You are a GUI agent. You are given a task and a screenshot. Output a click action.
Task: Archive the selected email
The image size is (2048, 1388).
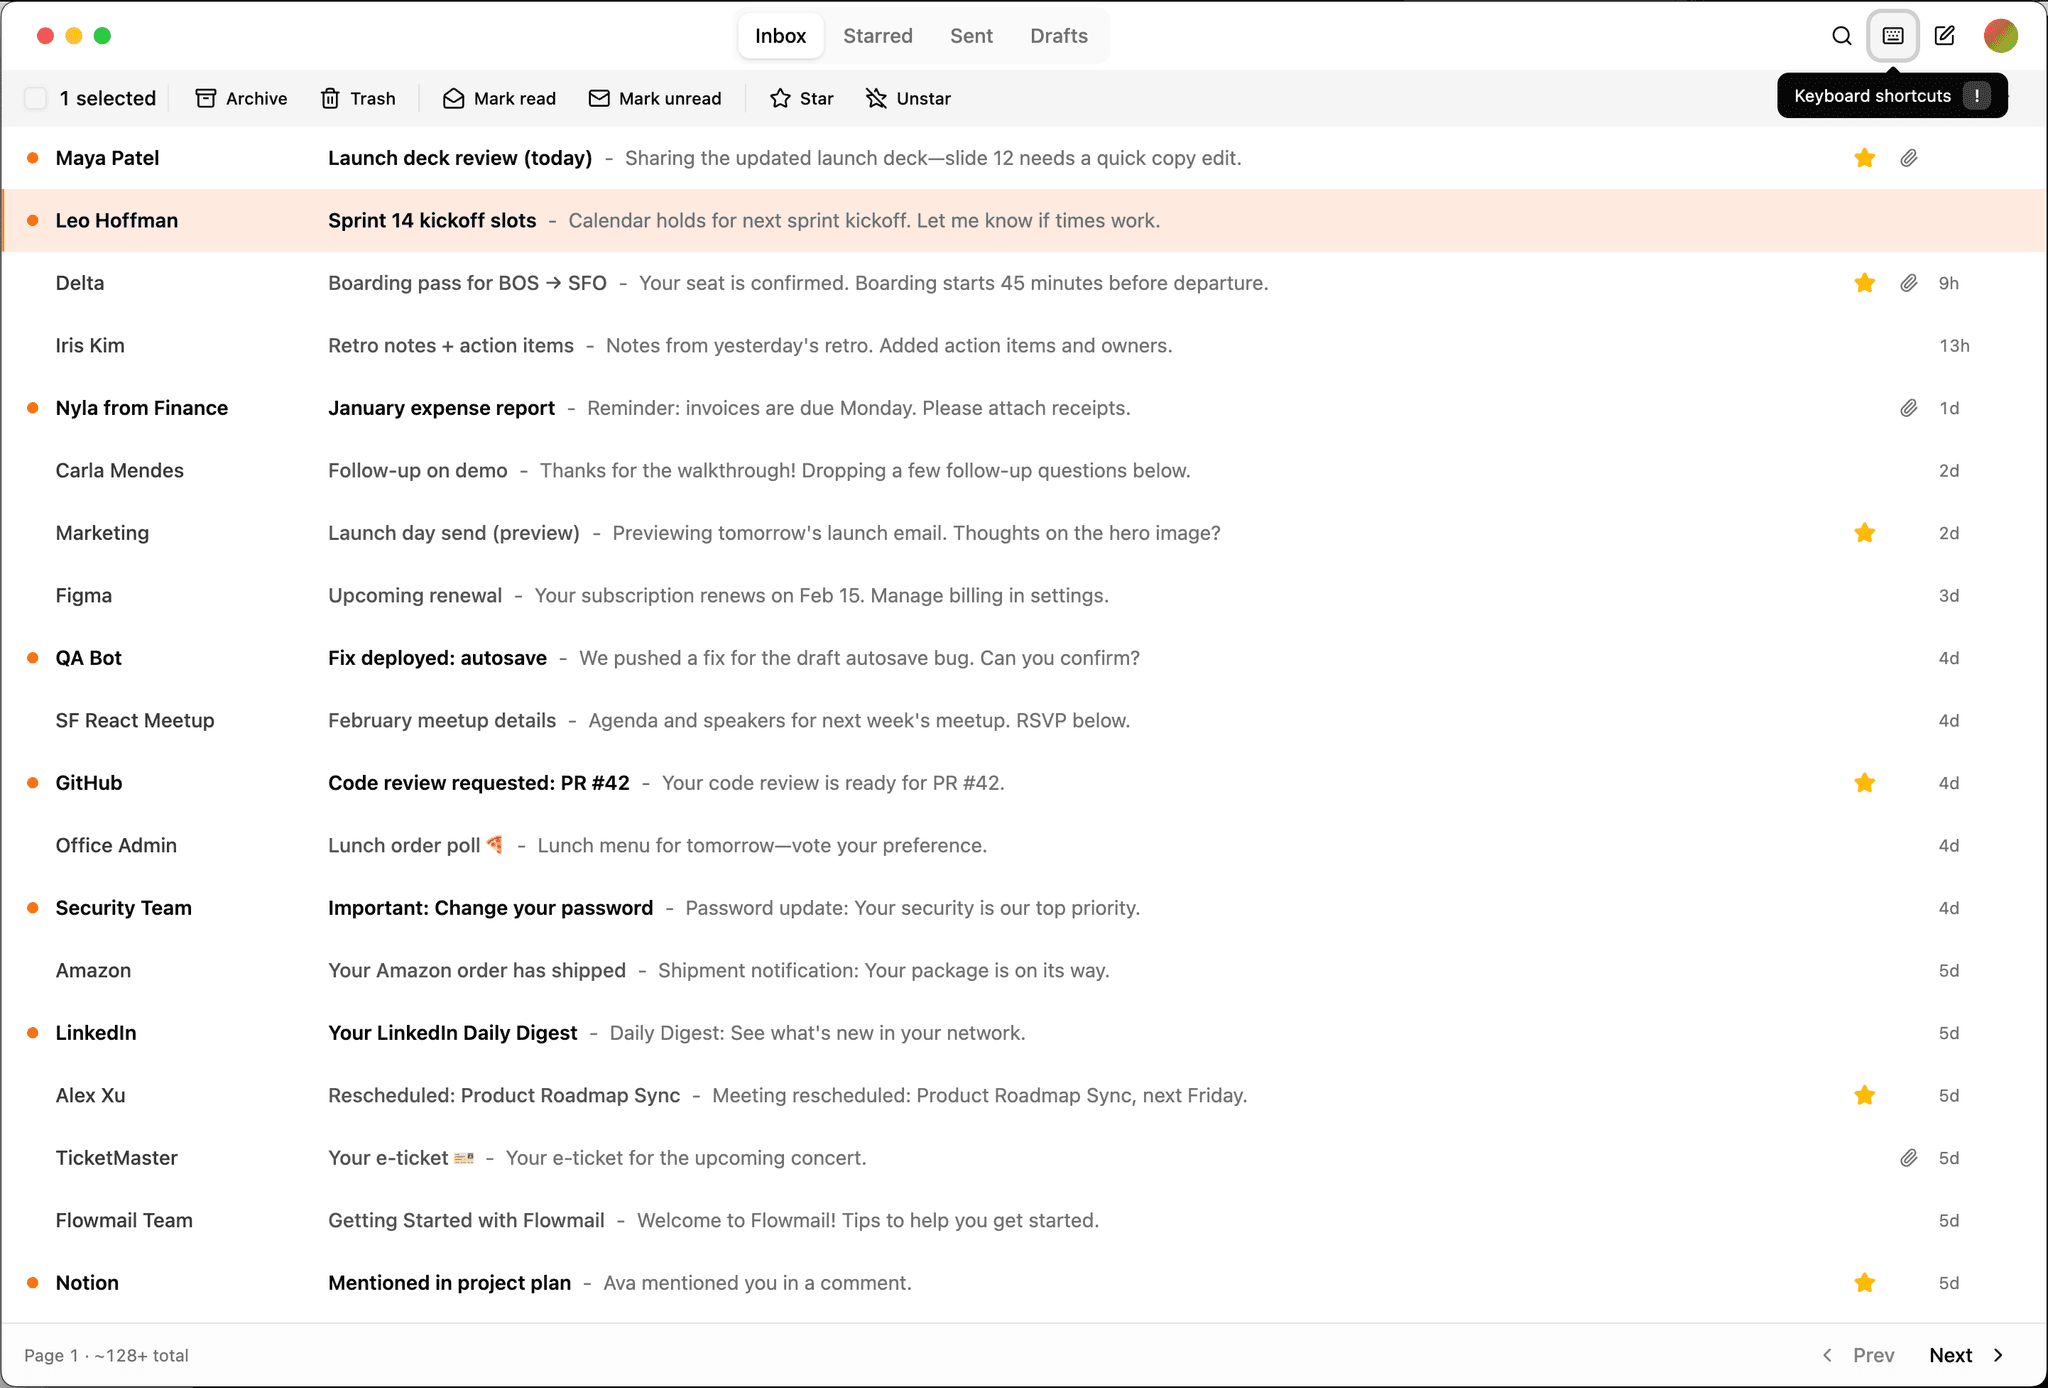(x=240, y=98)
